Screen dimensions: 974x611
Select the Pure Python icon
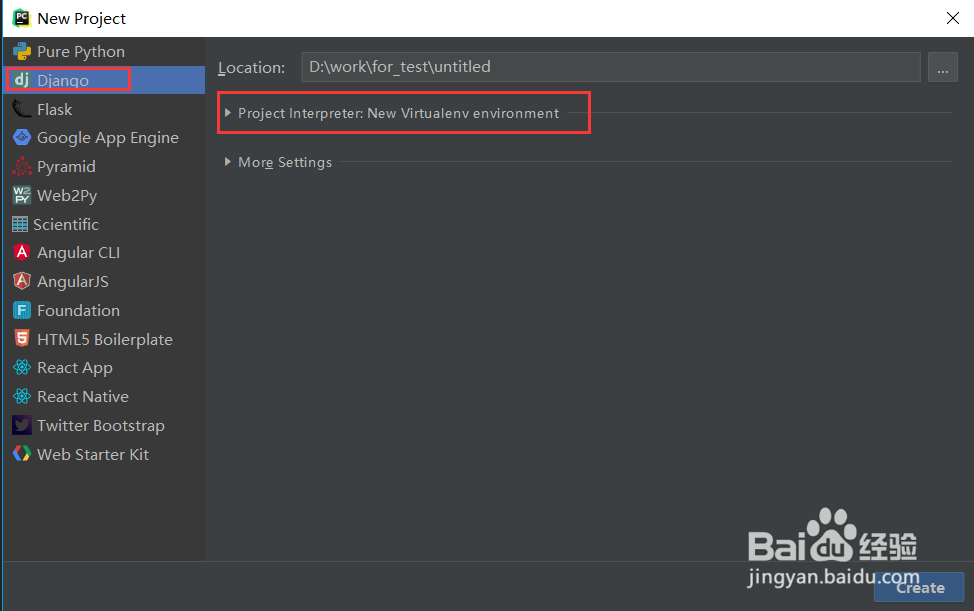(x=22, y=52)
